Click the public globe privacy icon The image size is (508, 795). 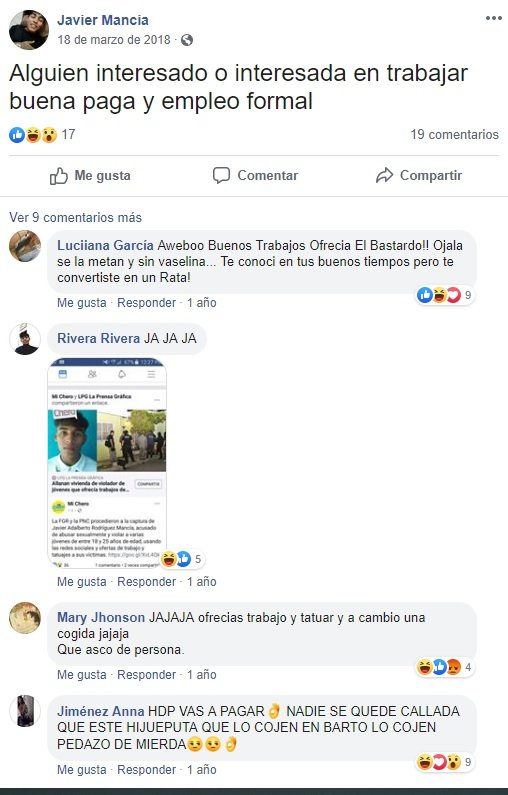coord(187,40)
